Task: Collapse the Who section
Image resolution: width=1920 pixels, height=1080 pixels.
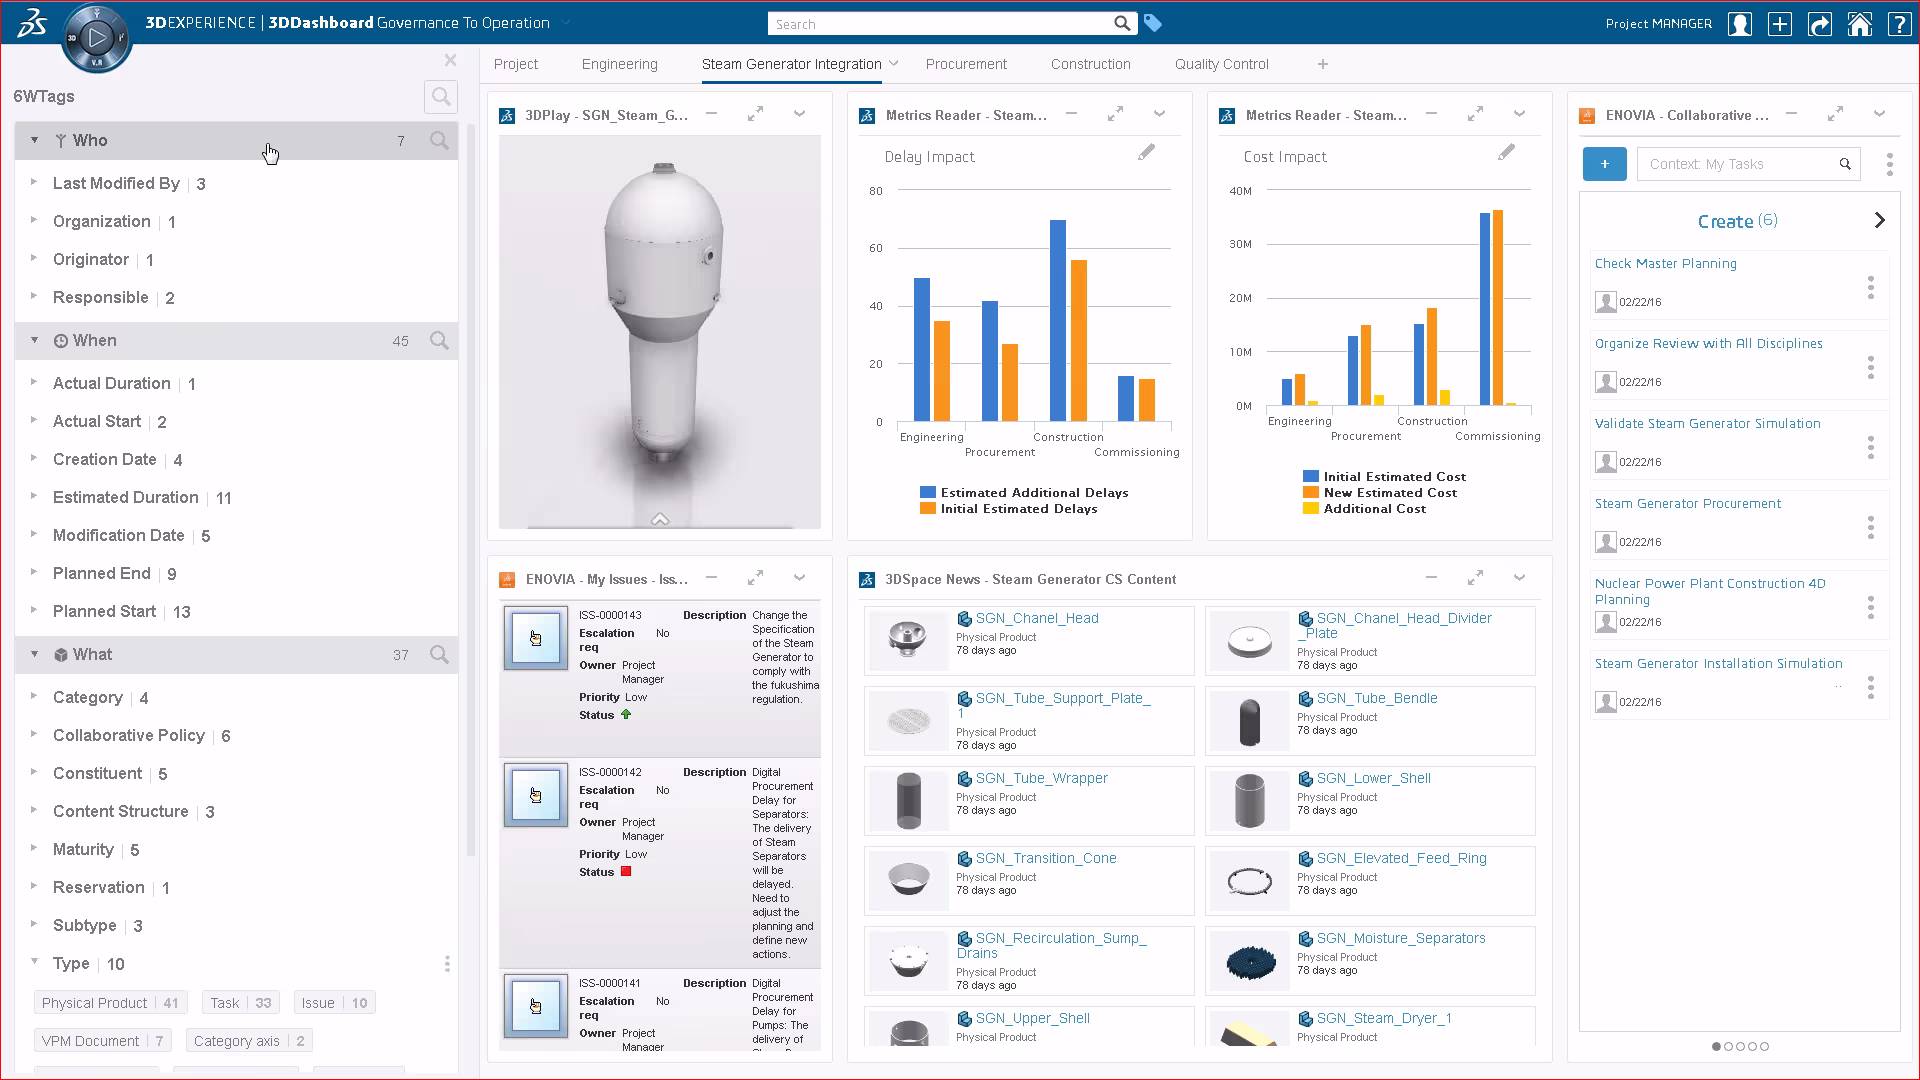Action: click(34, 141)
